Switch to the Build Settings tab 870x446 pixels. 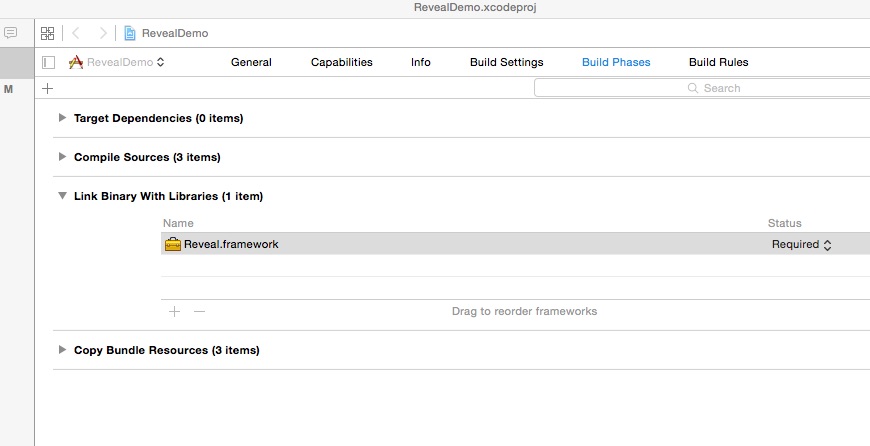[507, 62]
